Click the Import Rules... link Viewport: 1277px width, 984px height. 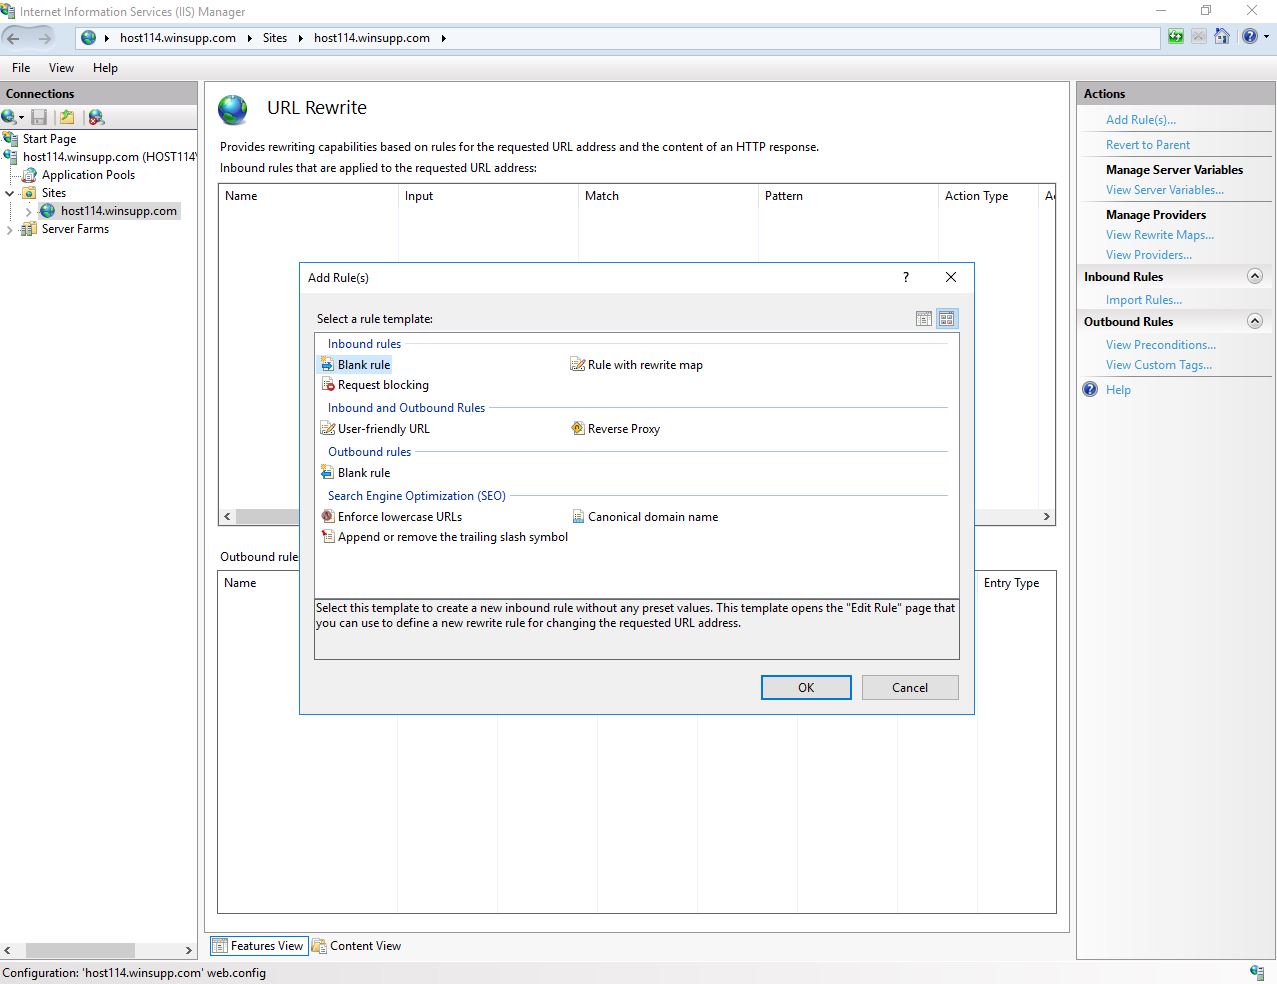(1144, 300)
